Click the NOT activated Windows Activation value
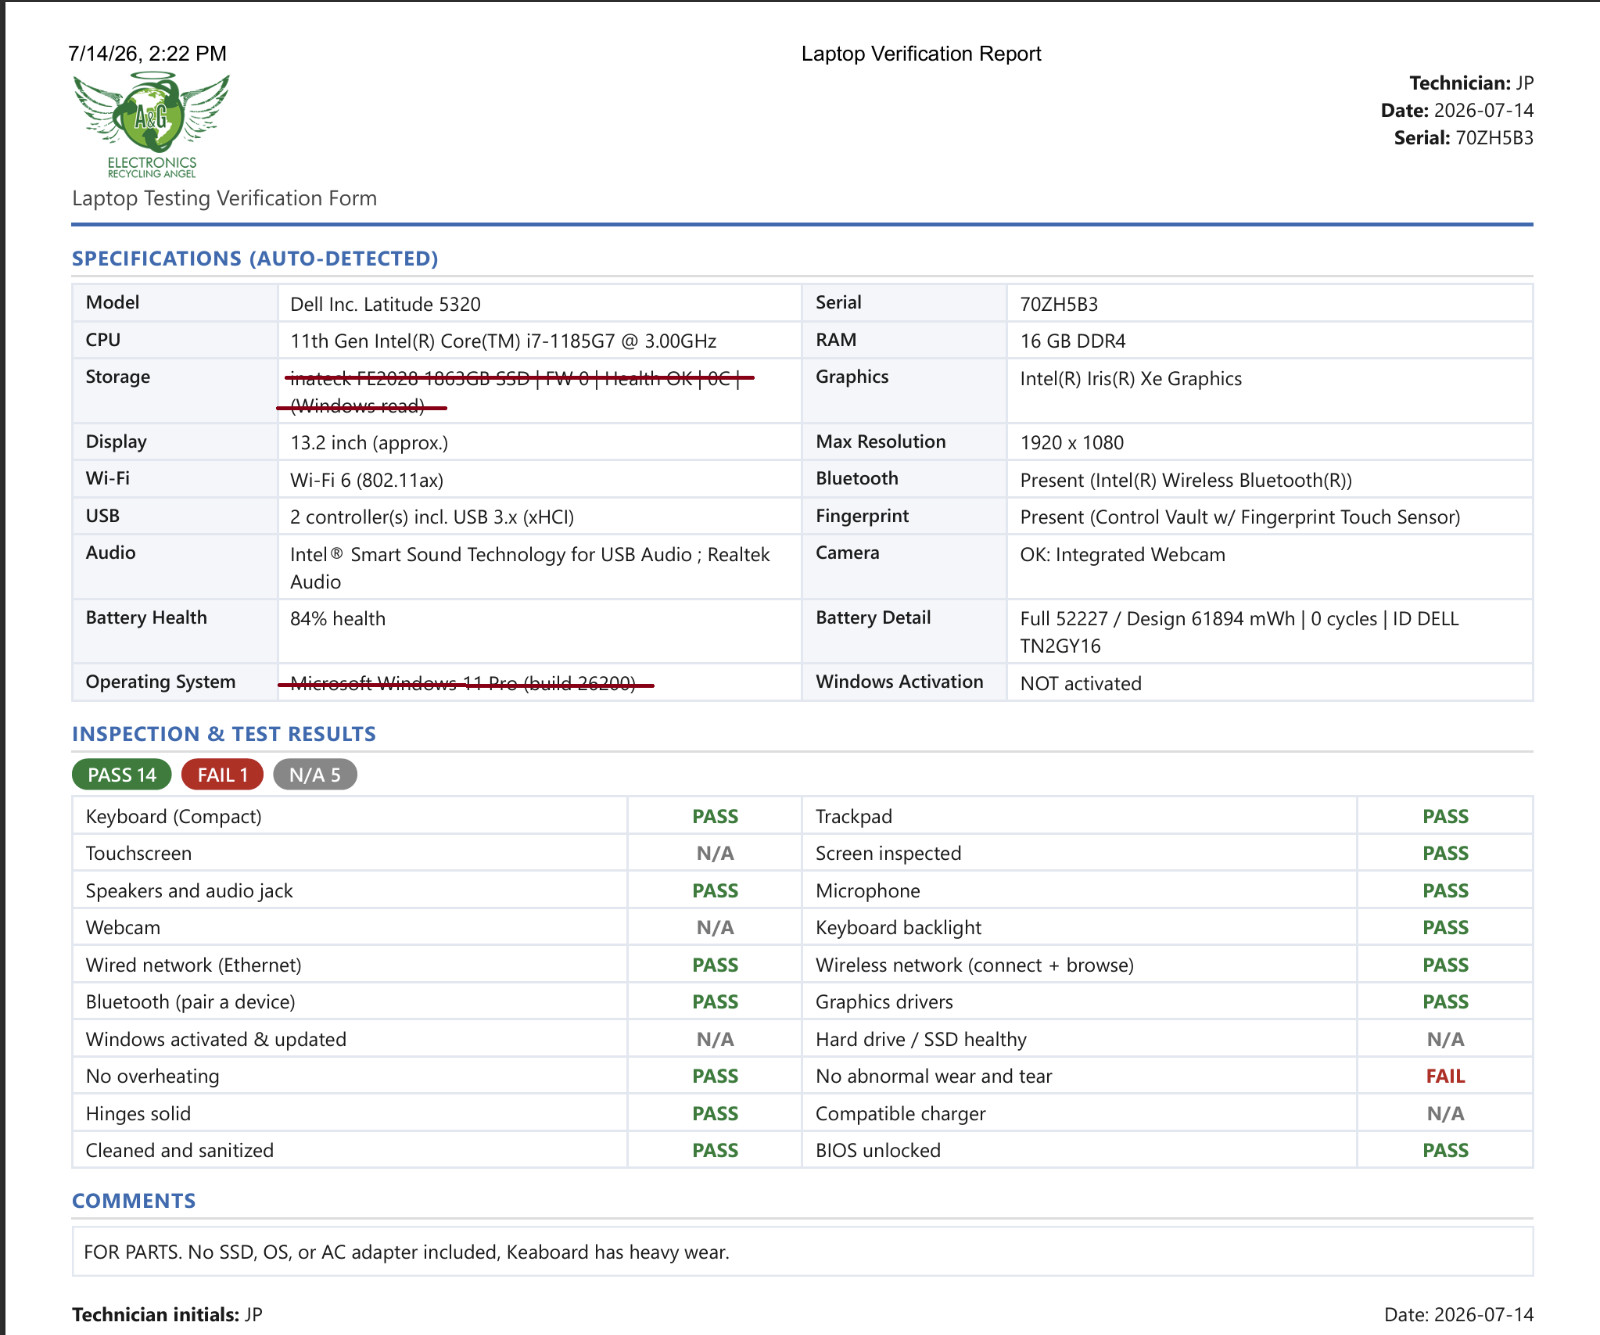The image size is (1600, 1335). tap(1081, 684)
